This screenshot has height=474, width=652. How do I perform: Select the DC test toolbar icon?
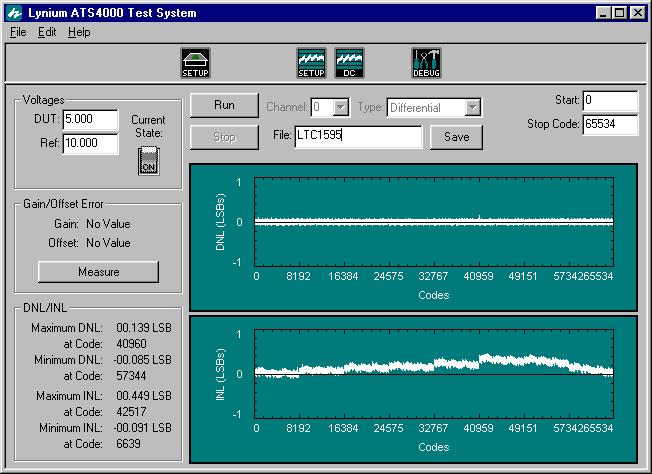click(x=349, y=63)
